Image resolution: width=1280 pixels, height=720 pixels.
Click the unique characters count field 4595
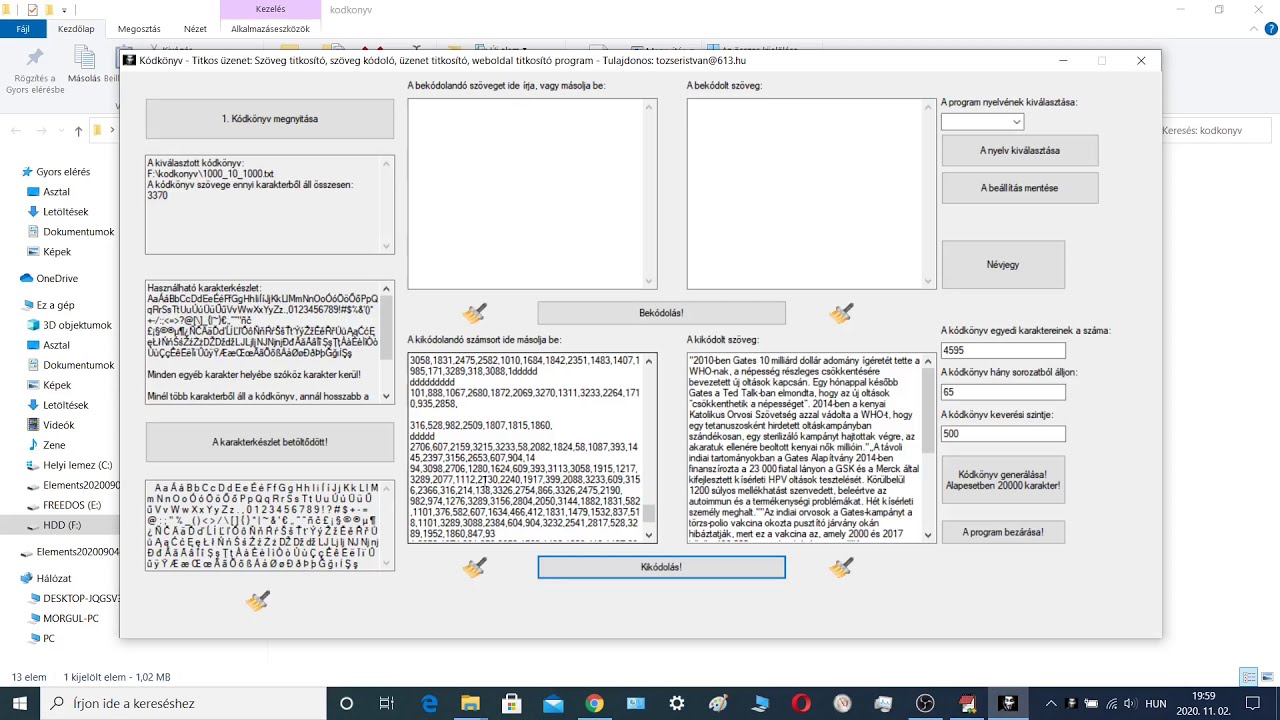1003,351
